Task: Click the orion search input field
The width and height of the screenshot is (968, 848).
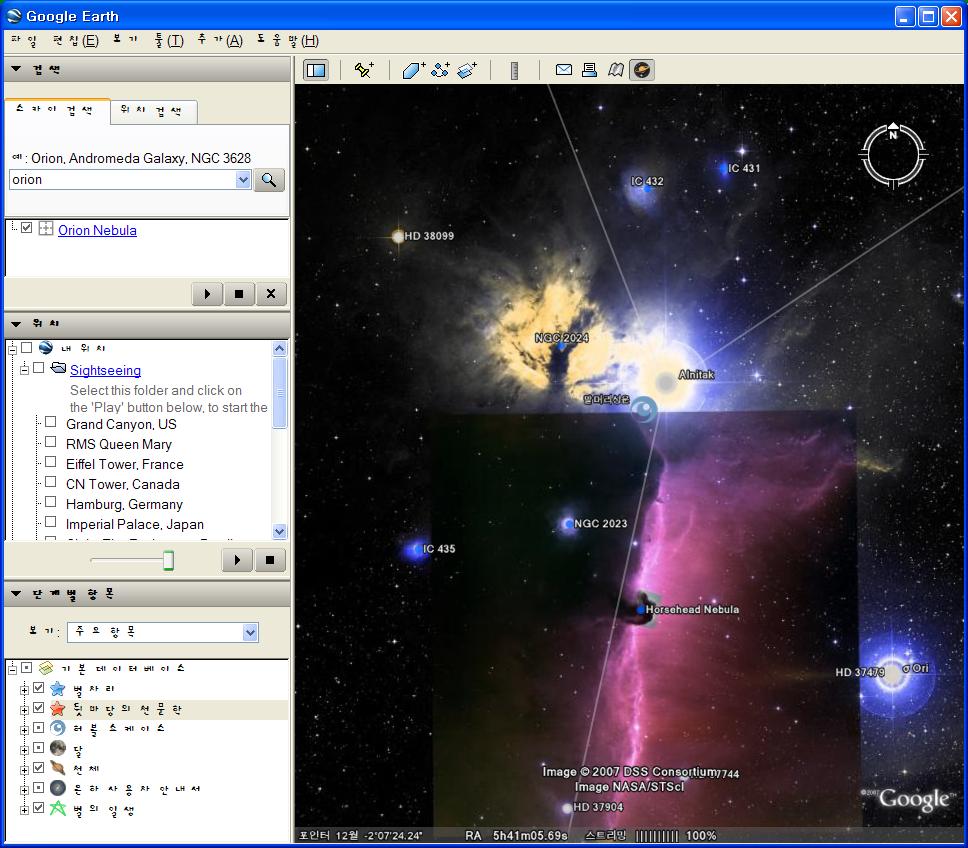Action: click(123, 180)
